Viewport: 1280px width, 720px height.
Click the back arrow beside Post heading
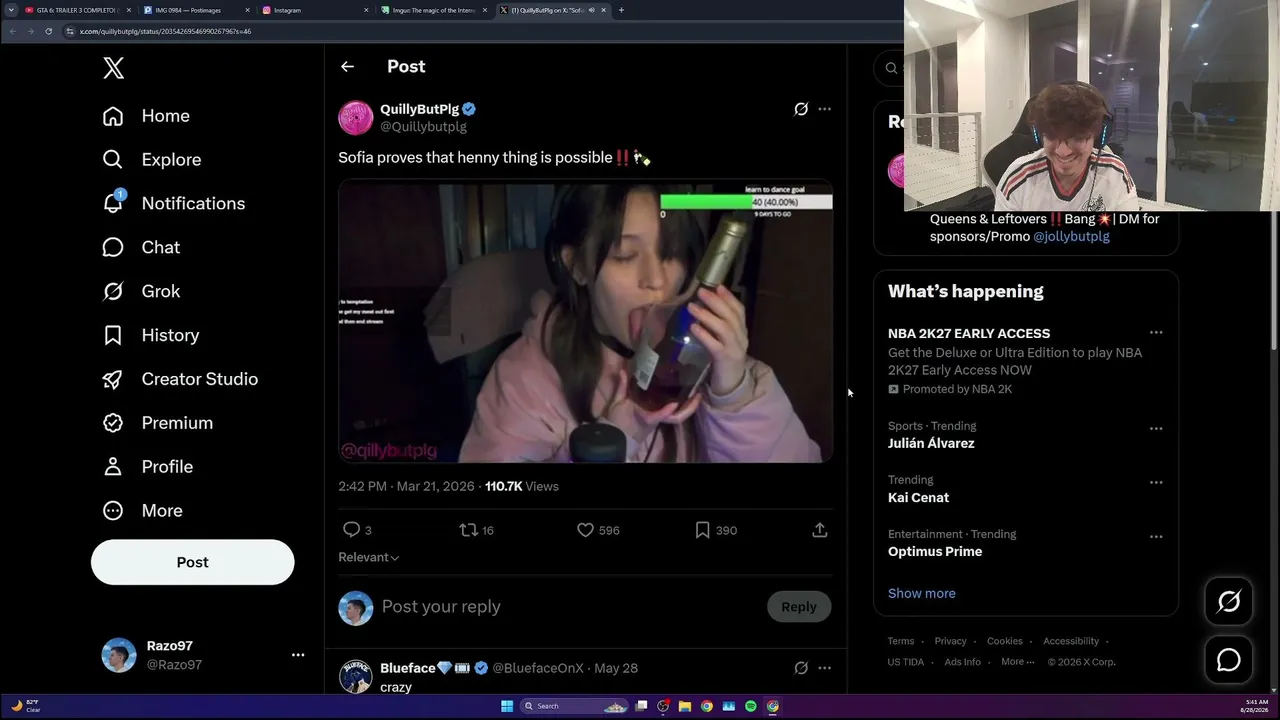tap(347, 67)
